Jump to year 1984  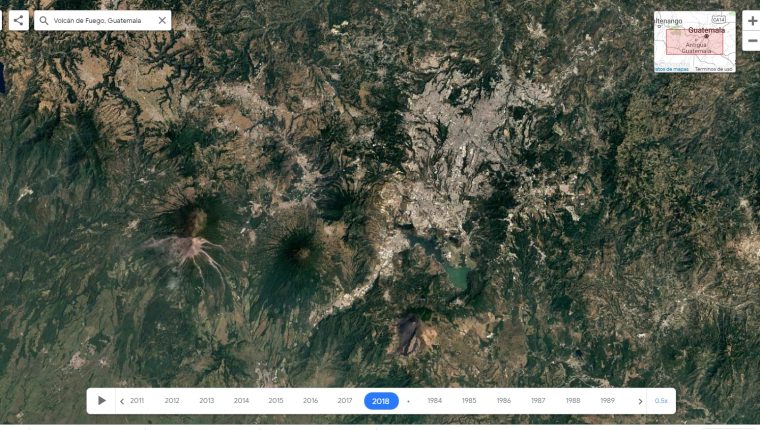click(x=434, y=401)
